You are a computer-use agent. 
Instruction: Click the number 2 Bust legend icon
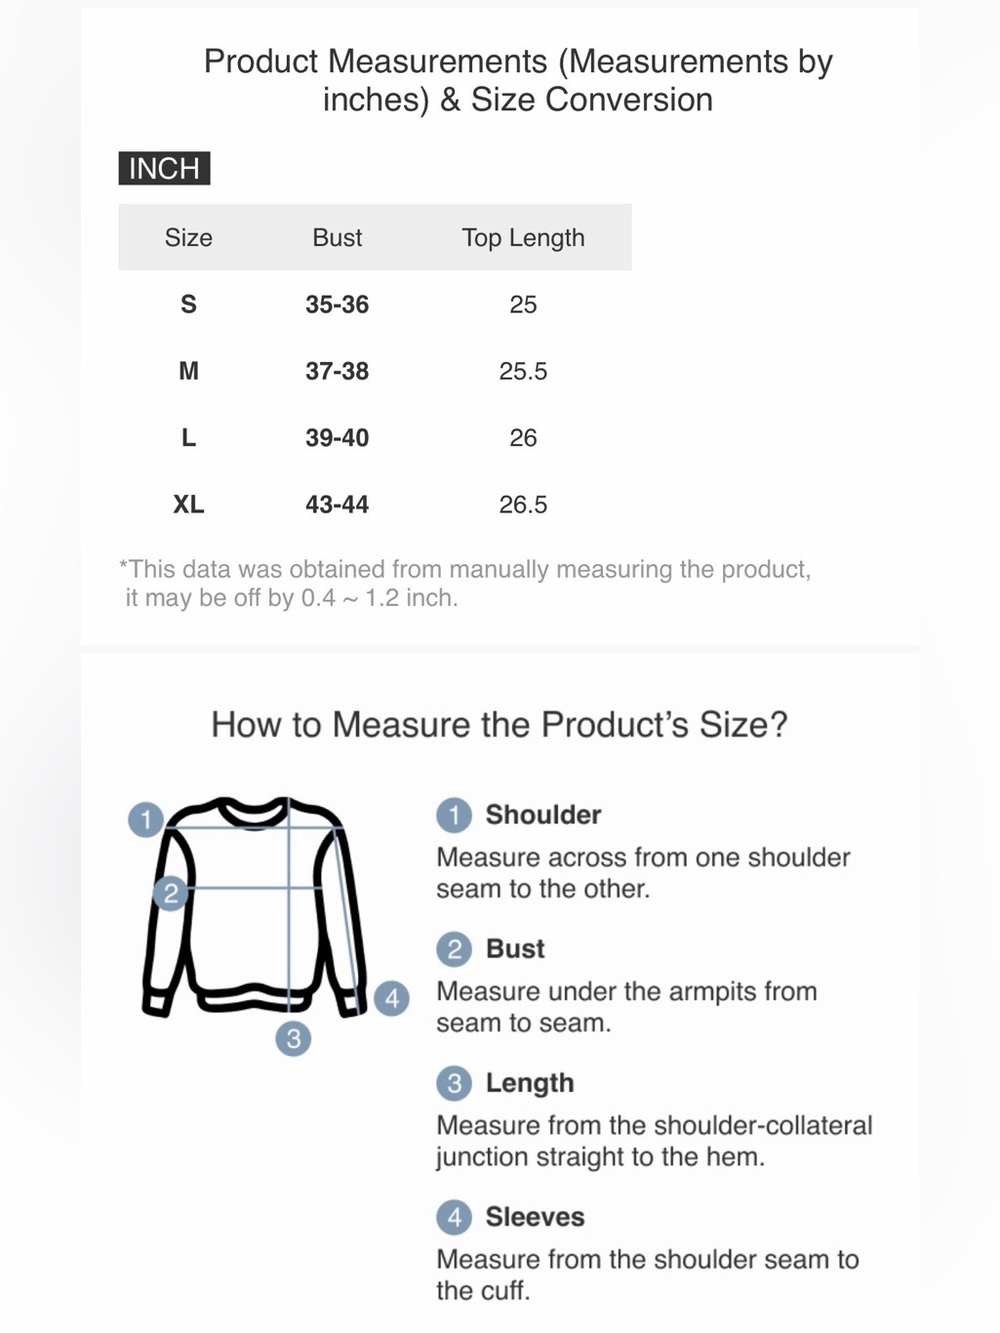[x=454, y=949]
